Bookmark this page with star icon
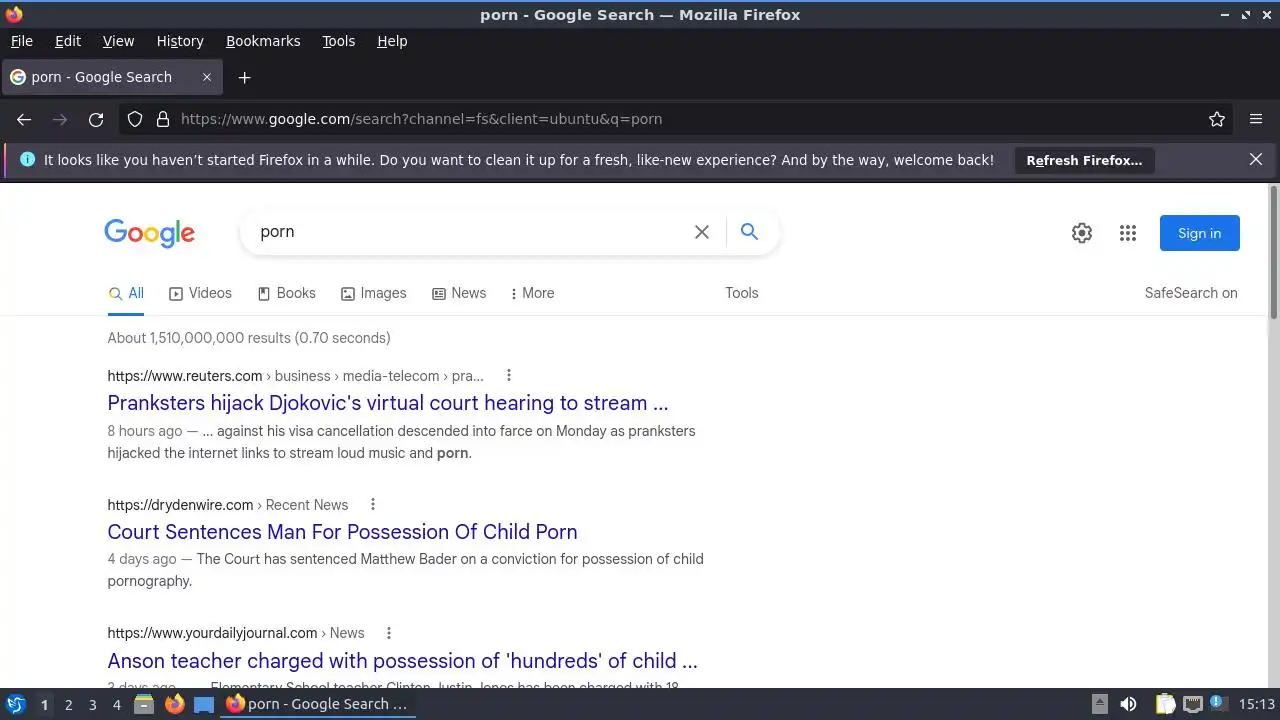 pyautogui.click(x=1217, y=119)
